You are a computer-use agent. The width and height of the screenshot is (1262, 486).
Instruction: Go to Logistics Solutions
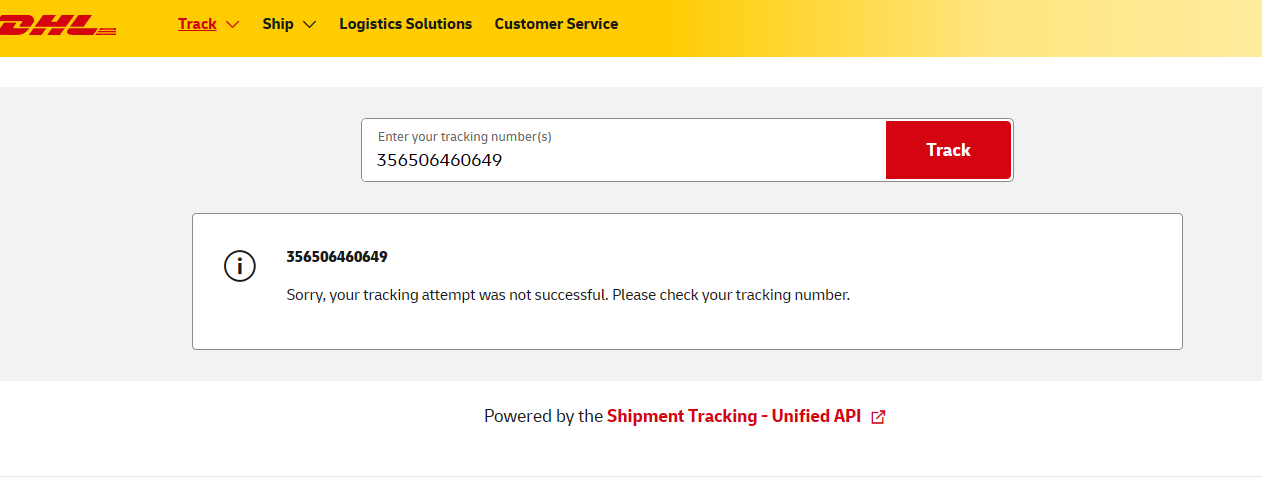pos(405,24)
